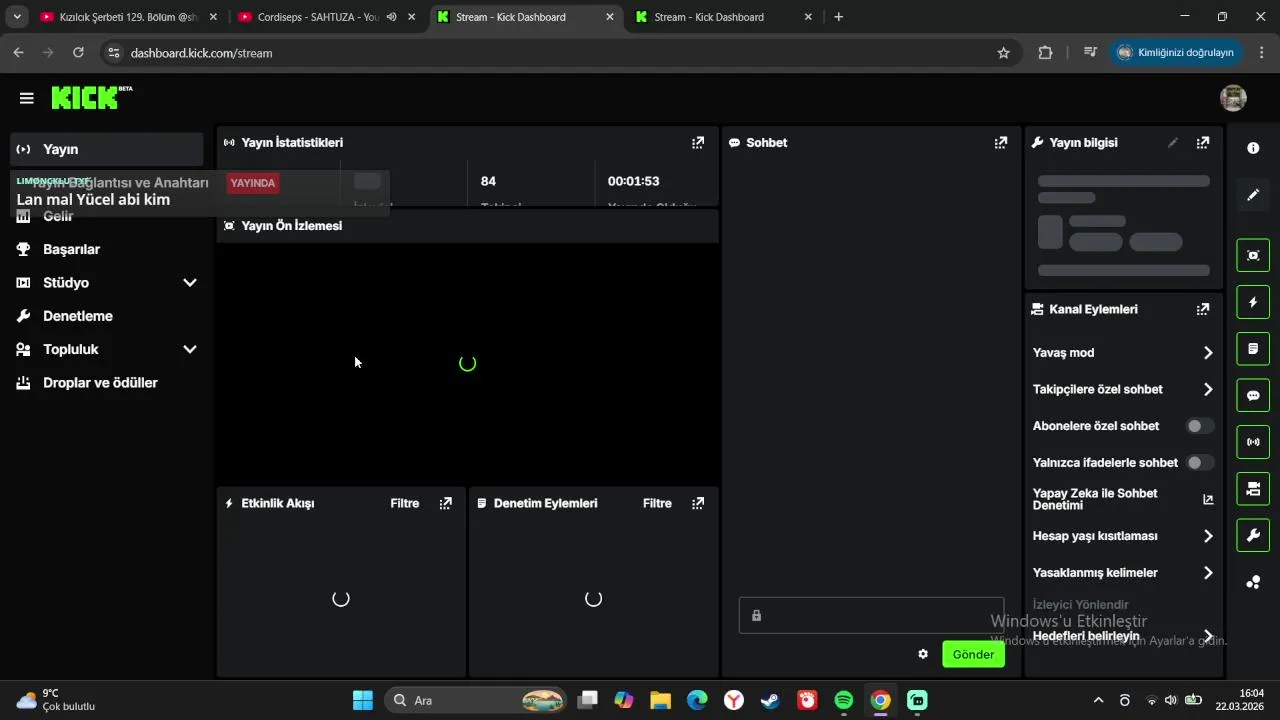Mute the Cordiseps YouTube tab speaker icon
The width and height of the screenshot is (1280, 720).
391,17
